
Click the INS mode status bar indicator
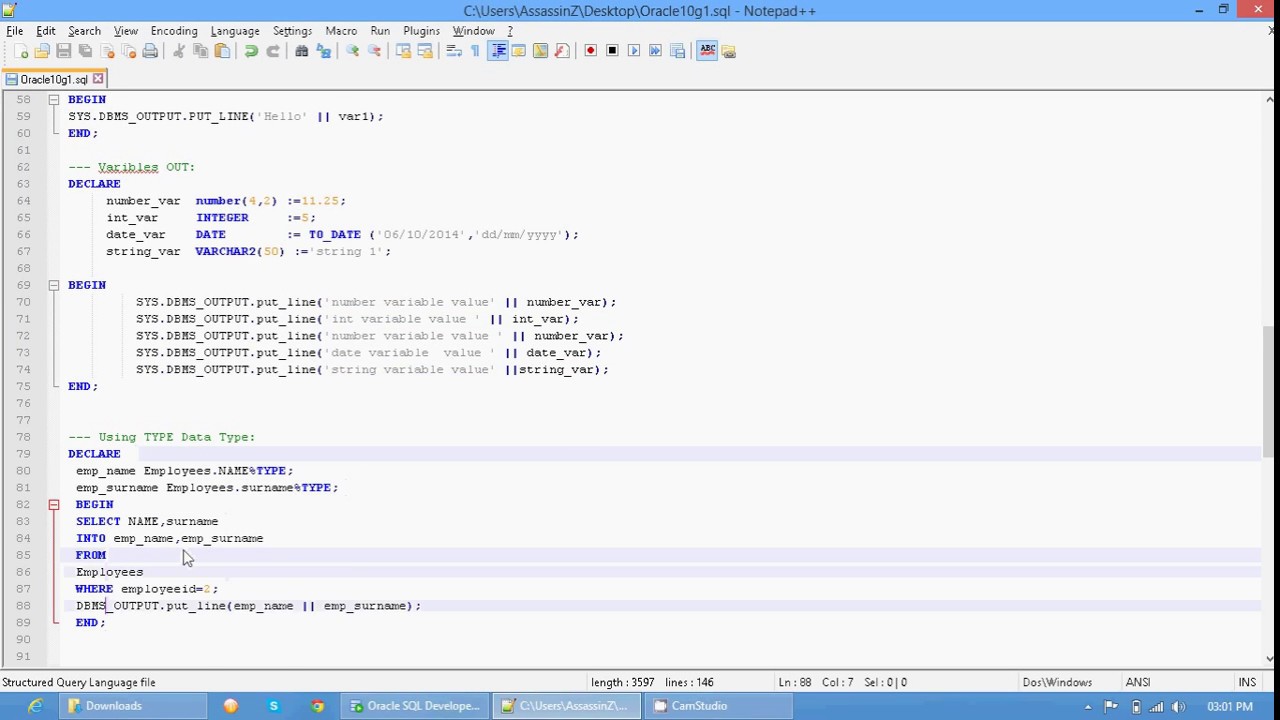click(1246, 682)
